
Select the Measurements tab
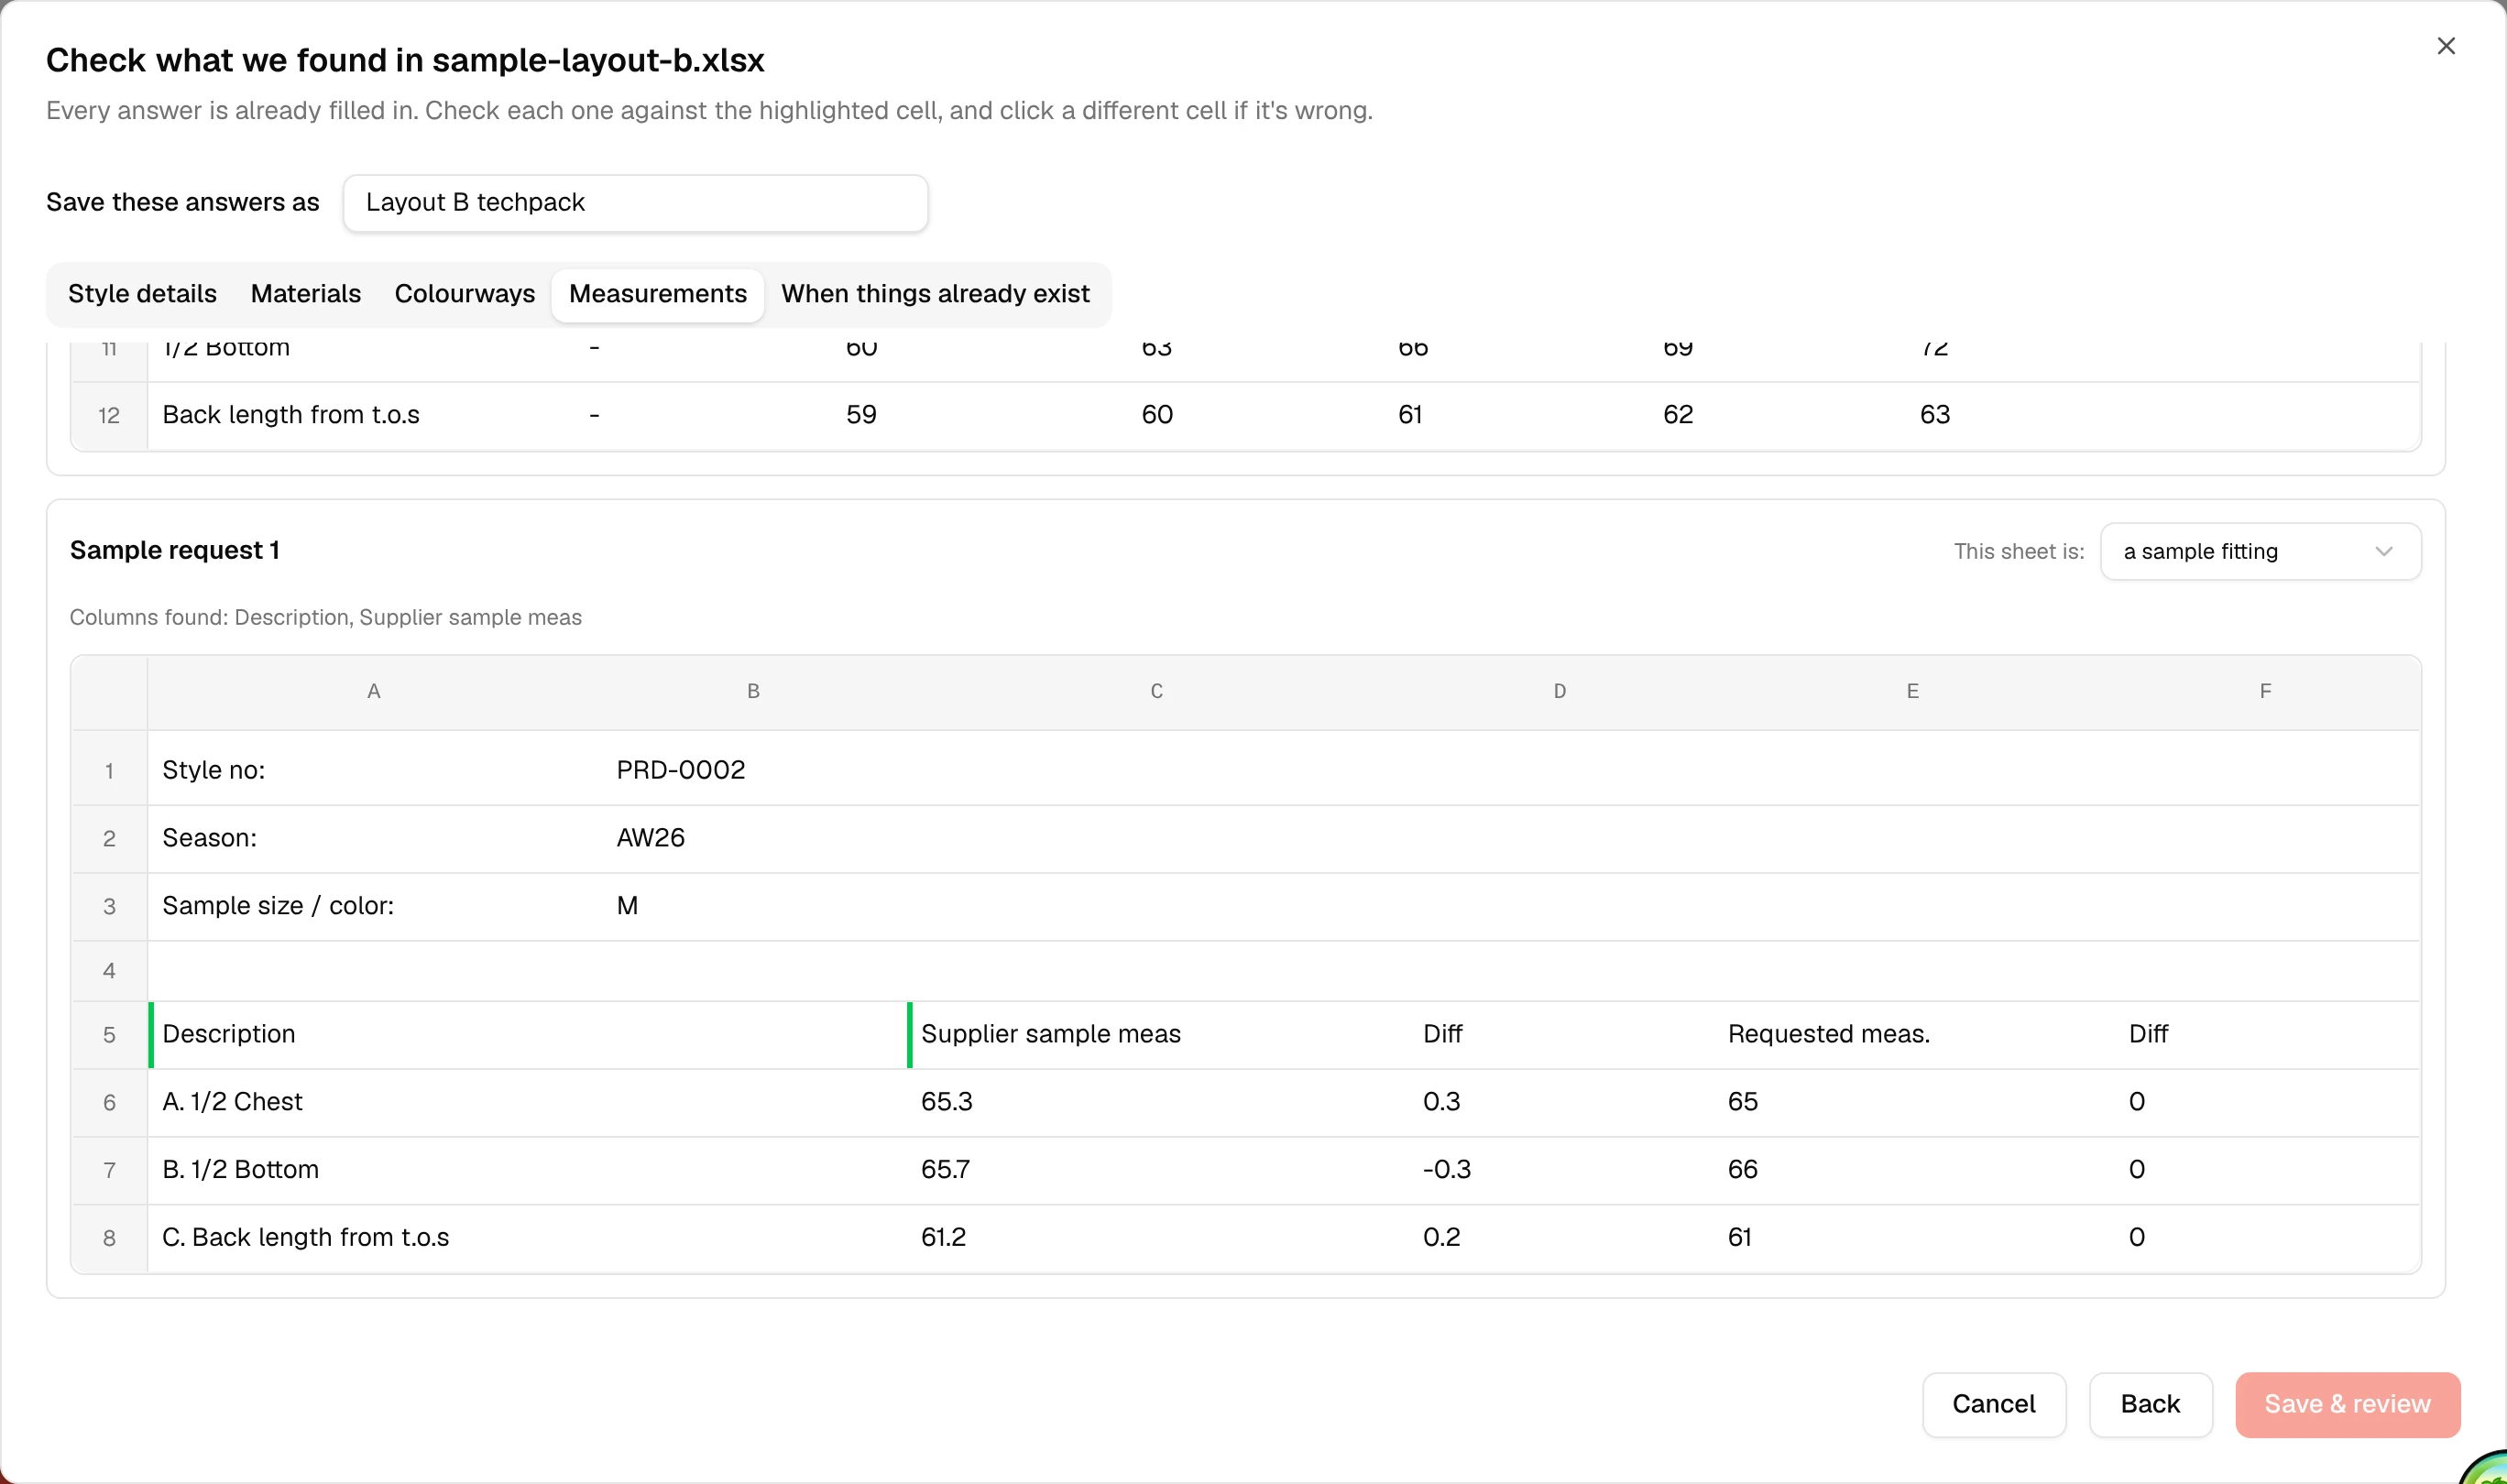pyautogui.click(x=658, y=294)
